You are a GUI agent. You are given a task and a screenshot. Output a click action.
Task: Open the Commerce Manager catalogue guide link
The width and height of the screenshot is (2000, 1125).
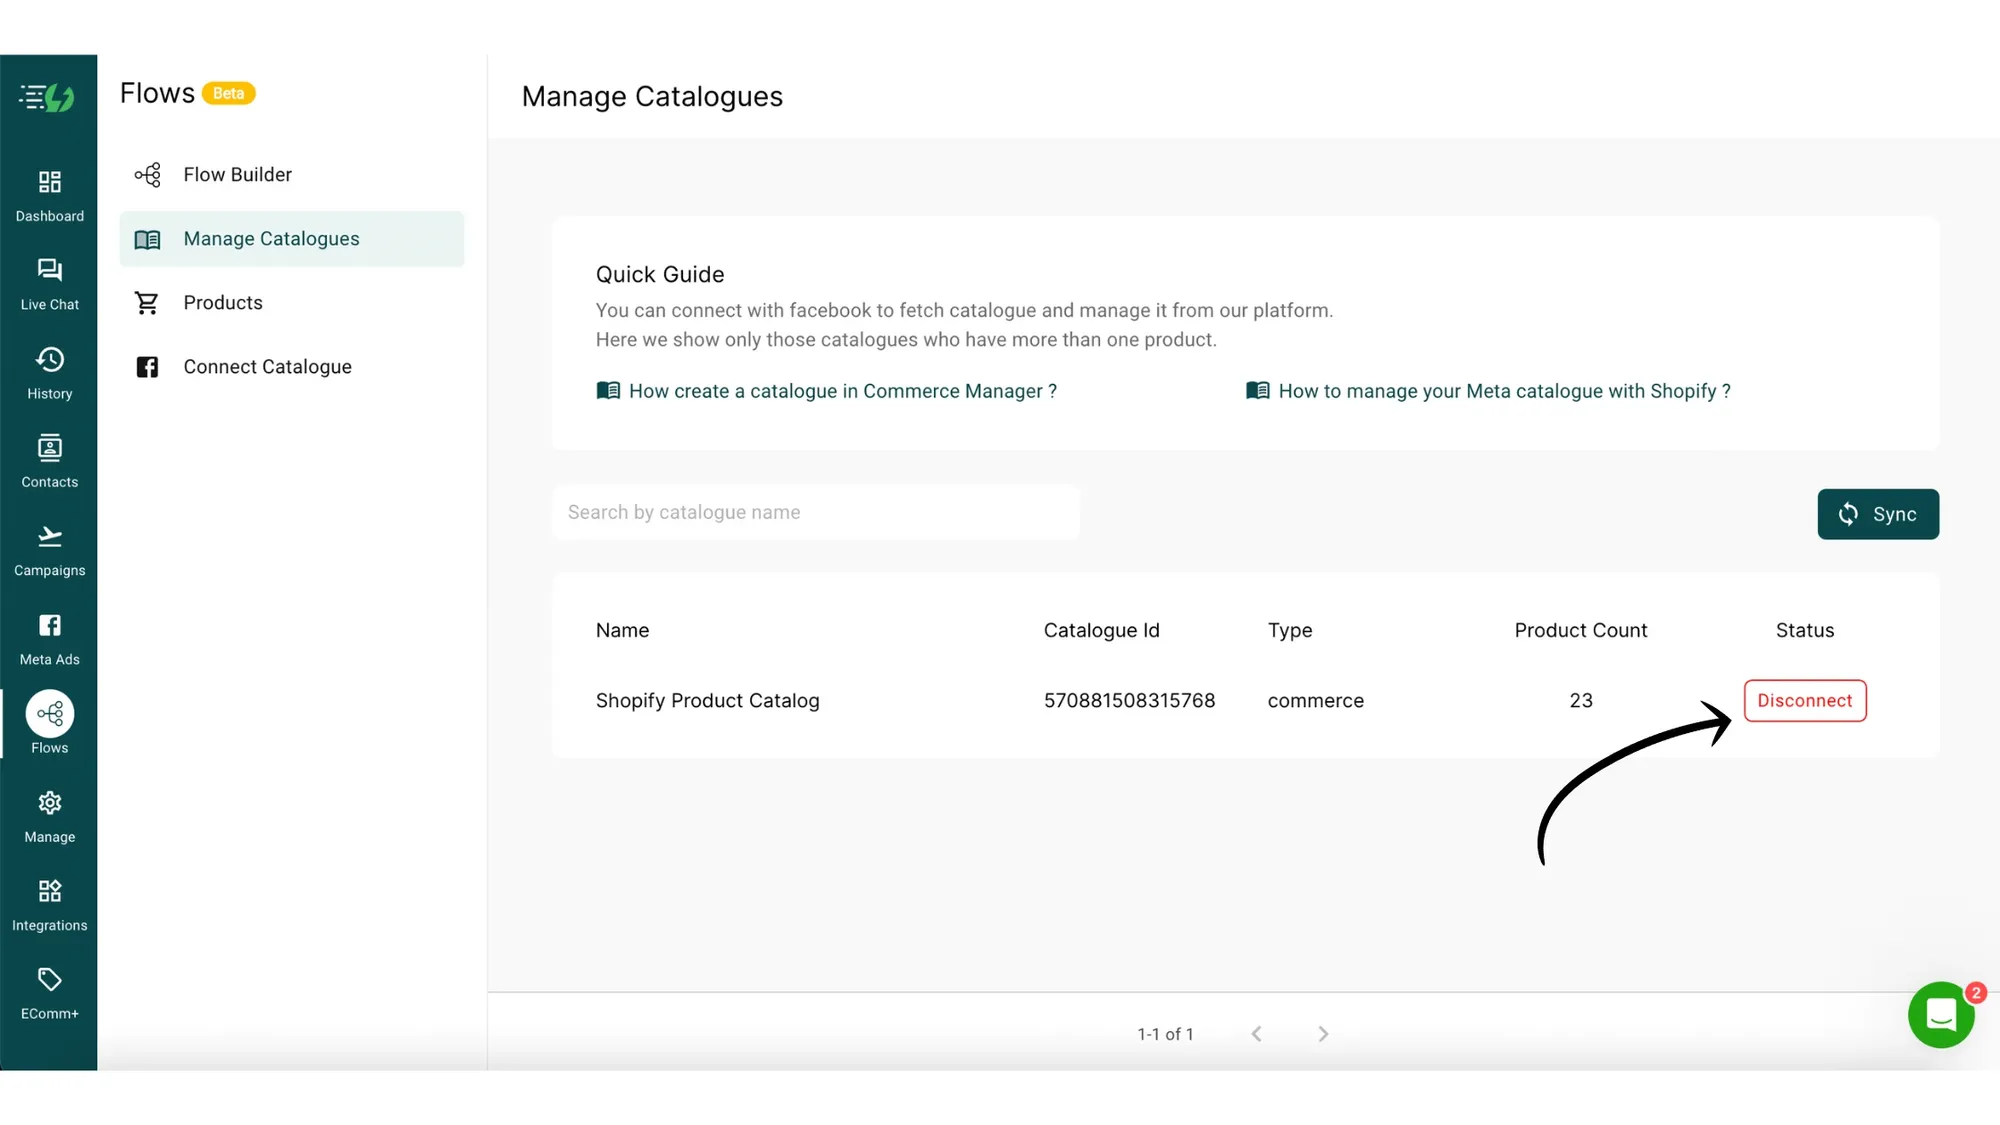pos(842,391)
